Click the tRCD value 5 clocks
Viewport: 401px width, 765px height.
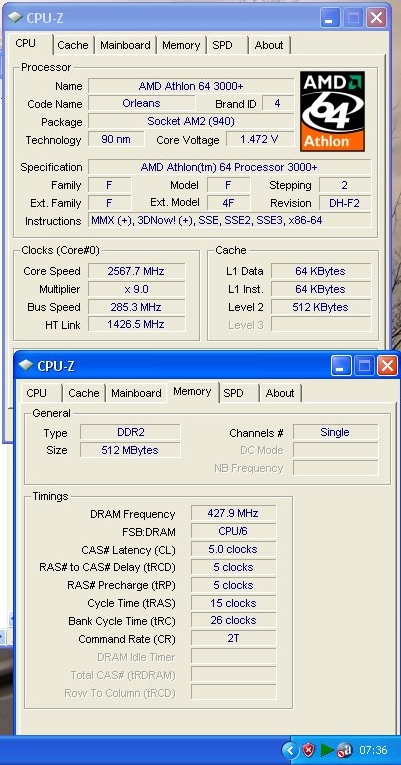click(x=233, y=567)
